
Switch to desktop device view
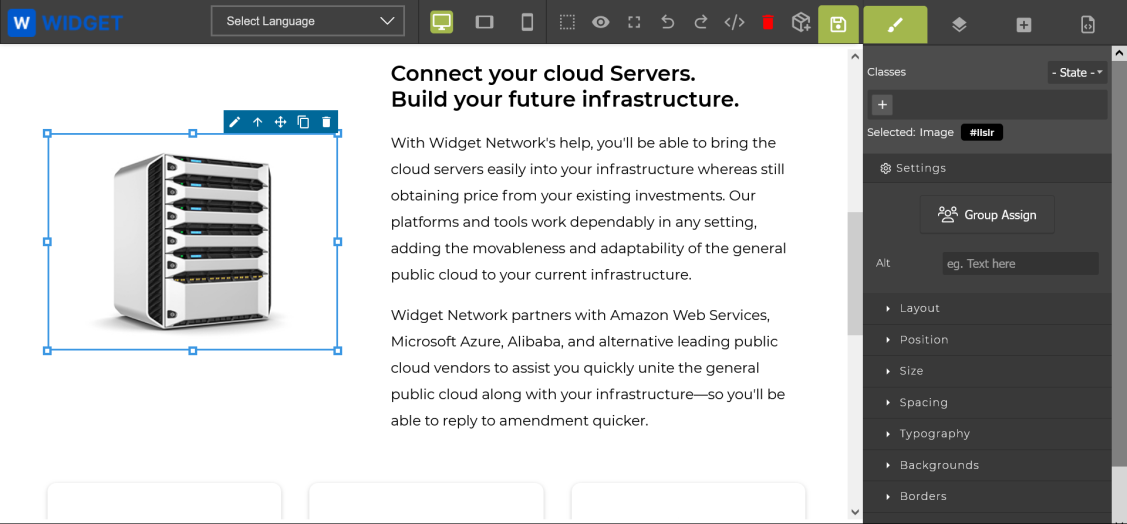441,22
